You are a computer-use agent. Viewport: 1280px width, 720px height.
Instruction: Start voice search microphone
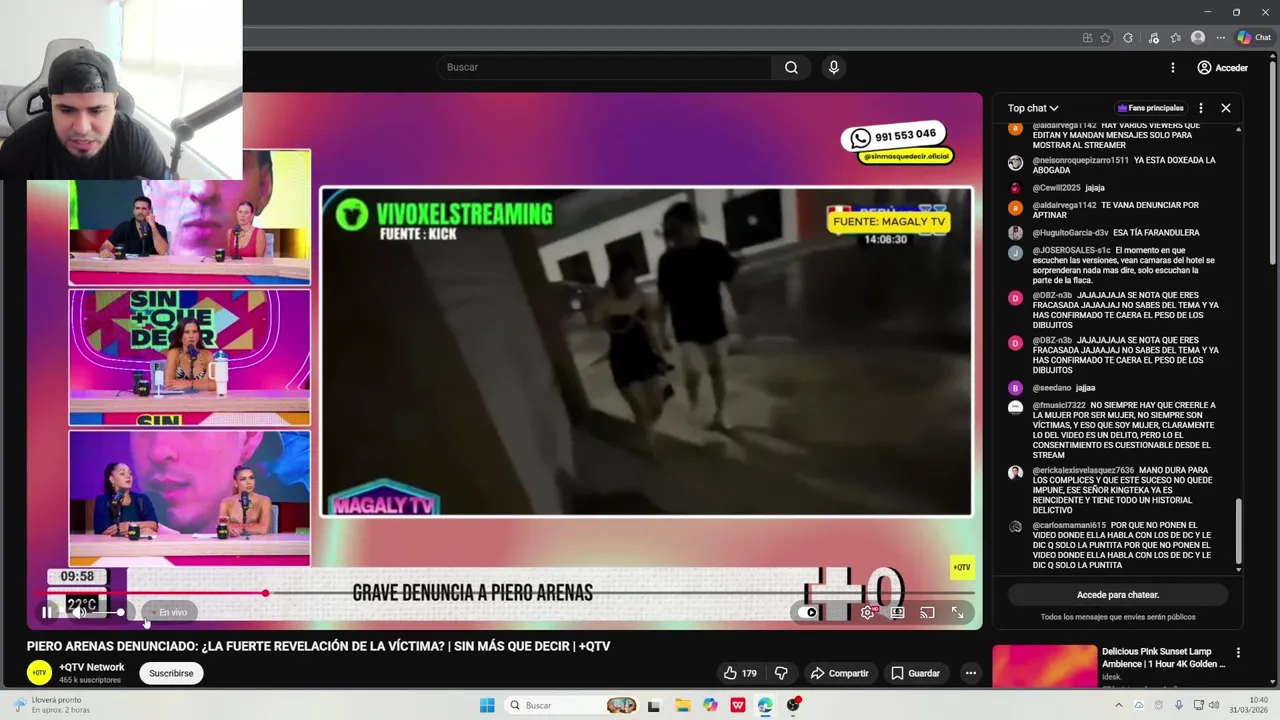pyautogui.click(x=833, y=67)
